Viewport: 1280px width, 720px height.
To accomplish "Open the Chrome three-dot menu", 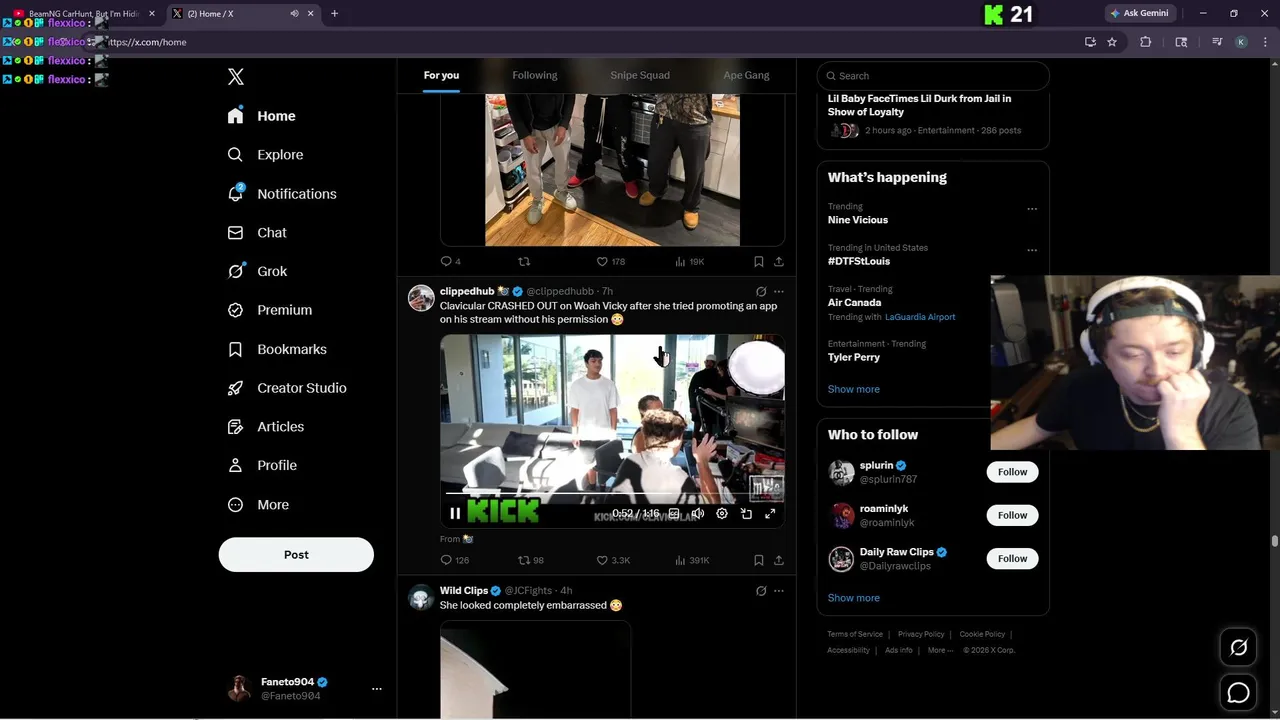I will pyautogui.click(x=1265, y=42).
